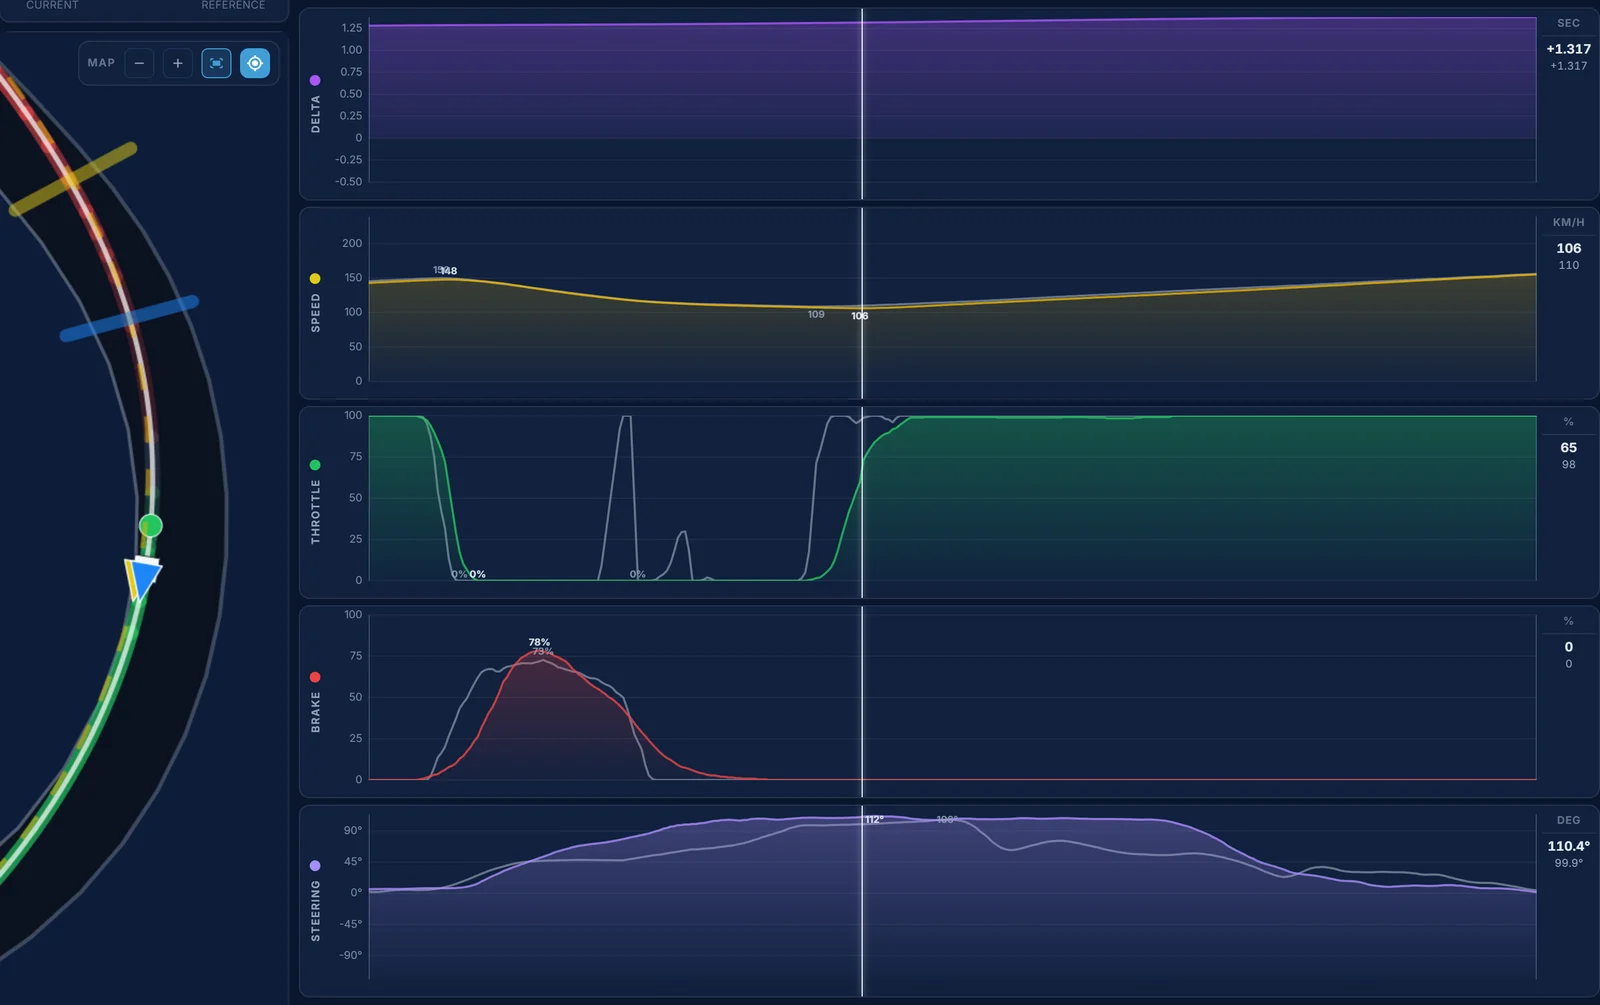The height and width of the screenshot is (1005, 1600).
Task: Click the green Throttle channel dot
Action: pos(315,465)
